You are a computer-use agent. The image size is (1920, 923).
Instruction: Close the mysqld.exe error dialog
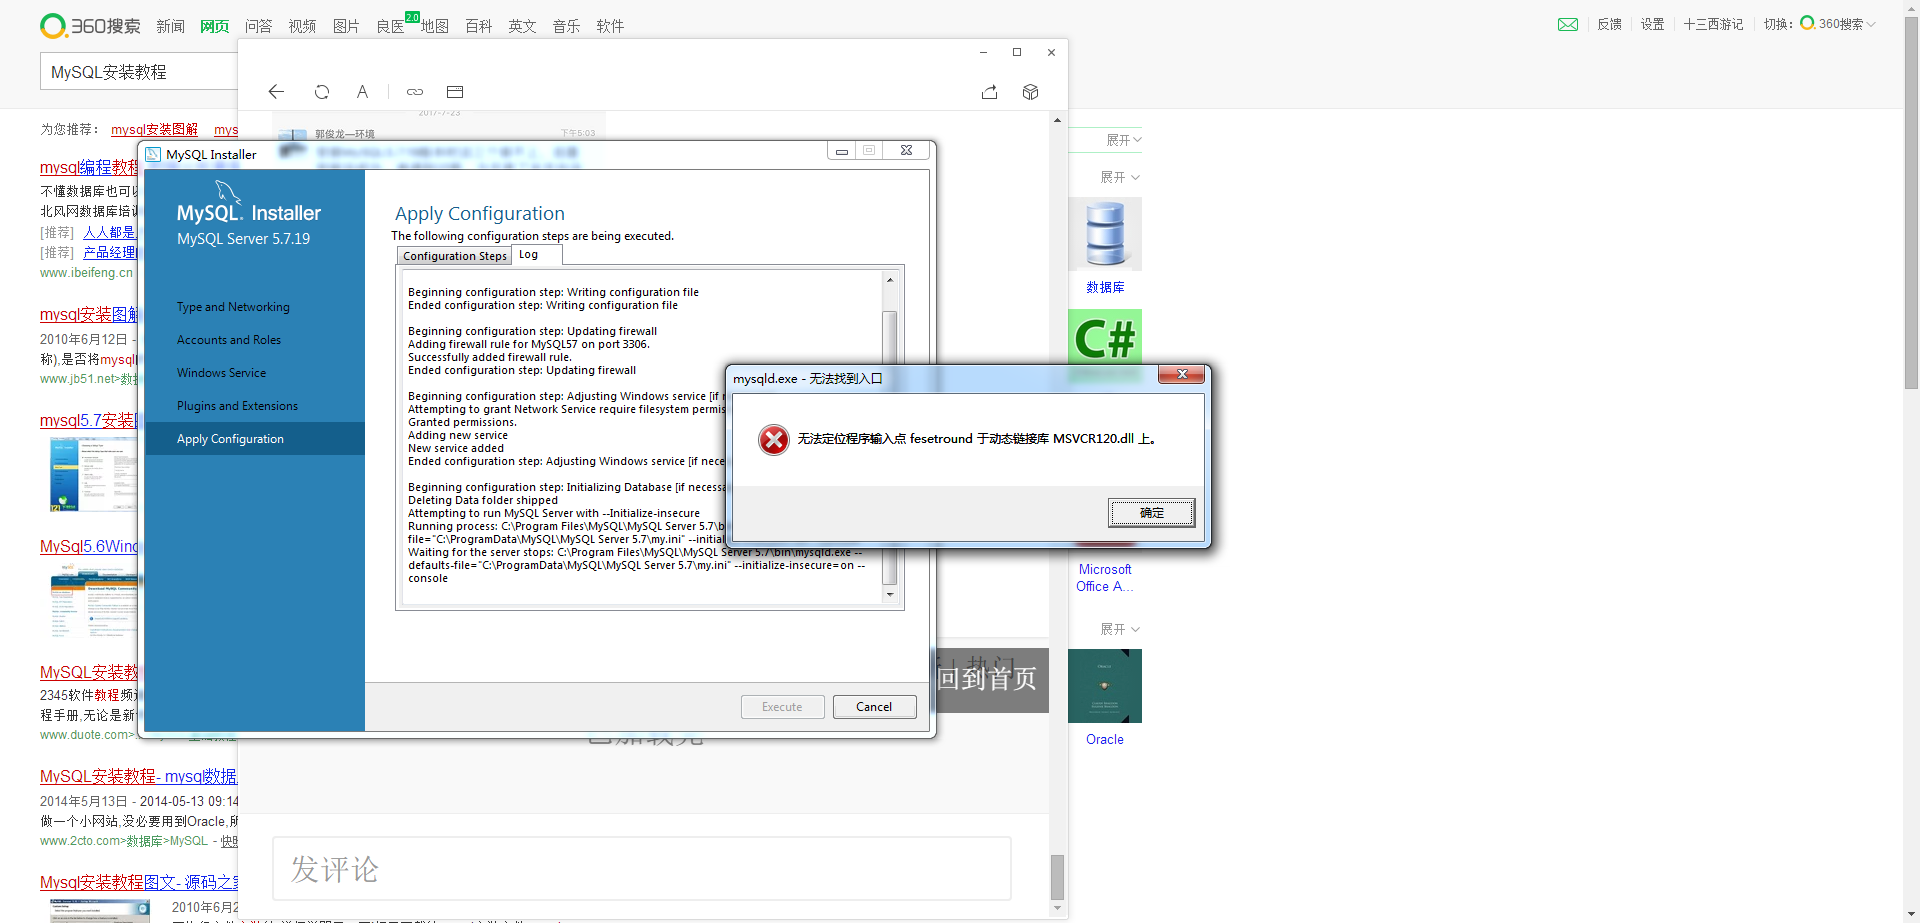tap(1181, 374)
